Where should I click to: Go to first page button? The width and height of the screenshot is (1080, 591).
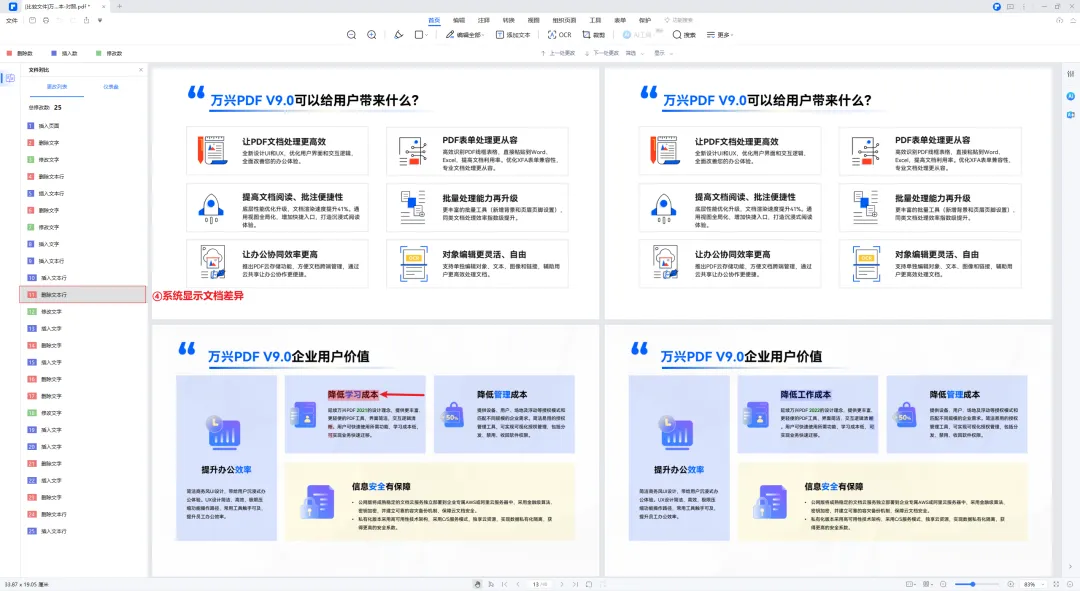tap(505, 584)
